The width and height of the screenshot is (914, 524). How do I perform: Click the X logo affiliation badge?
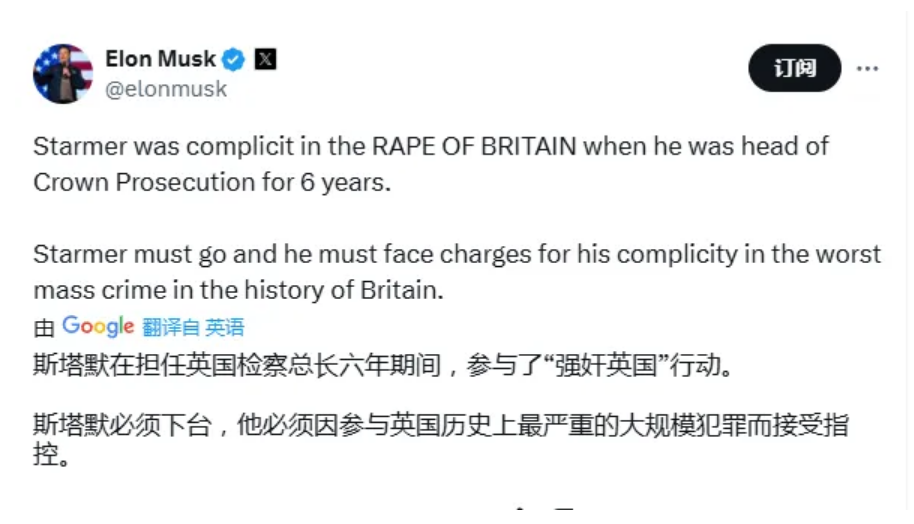tap(265, 60)
